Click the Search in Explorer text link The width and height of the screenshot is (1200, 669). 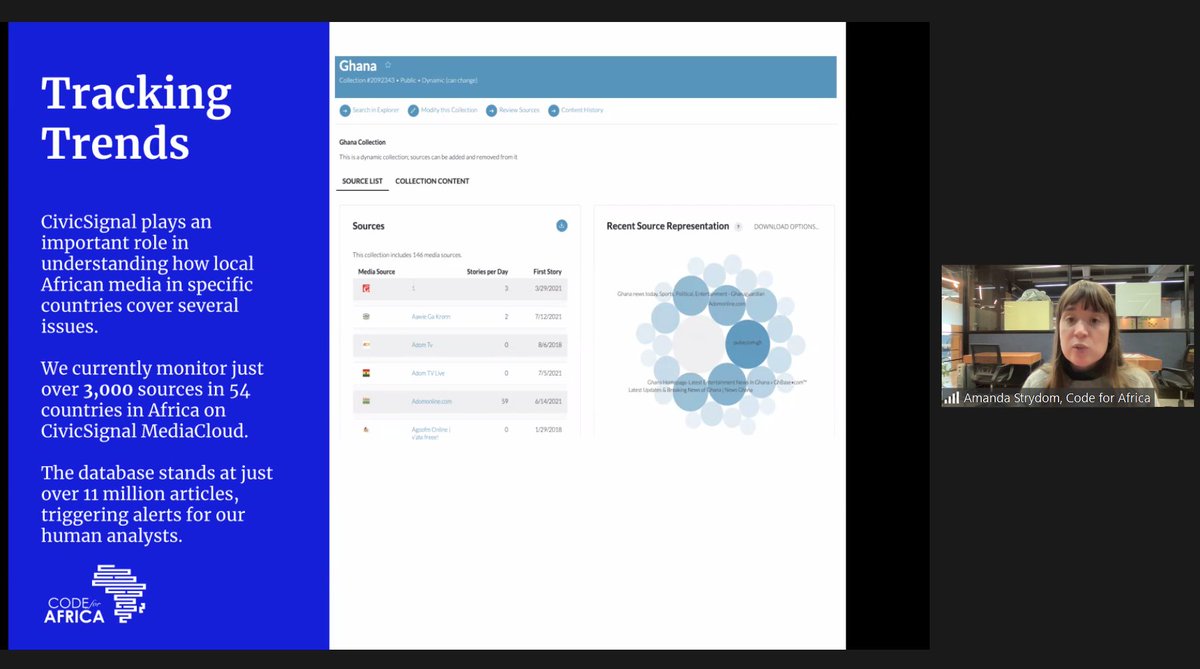tap(377, 110)
